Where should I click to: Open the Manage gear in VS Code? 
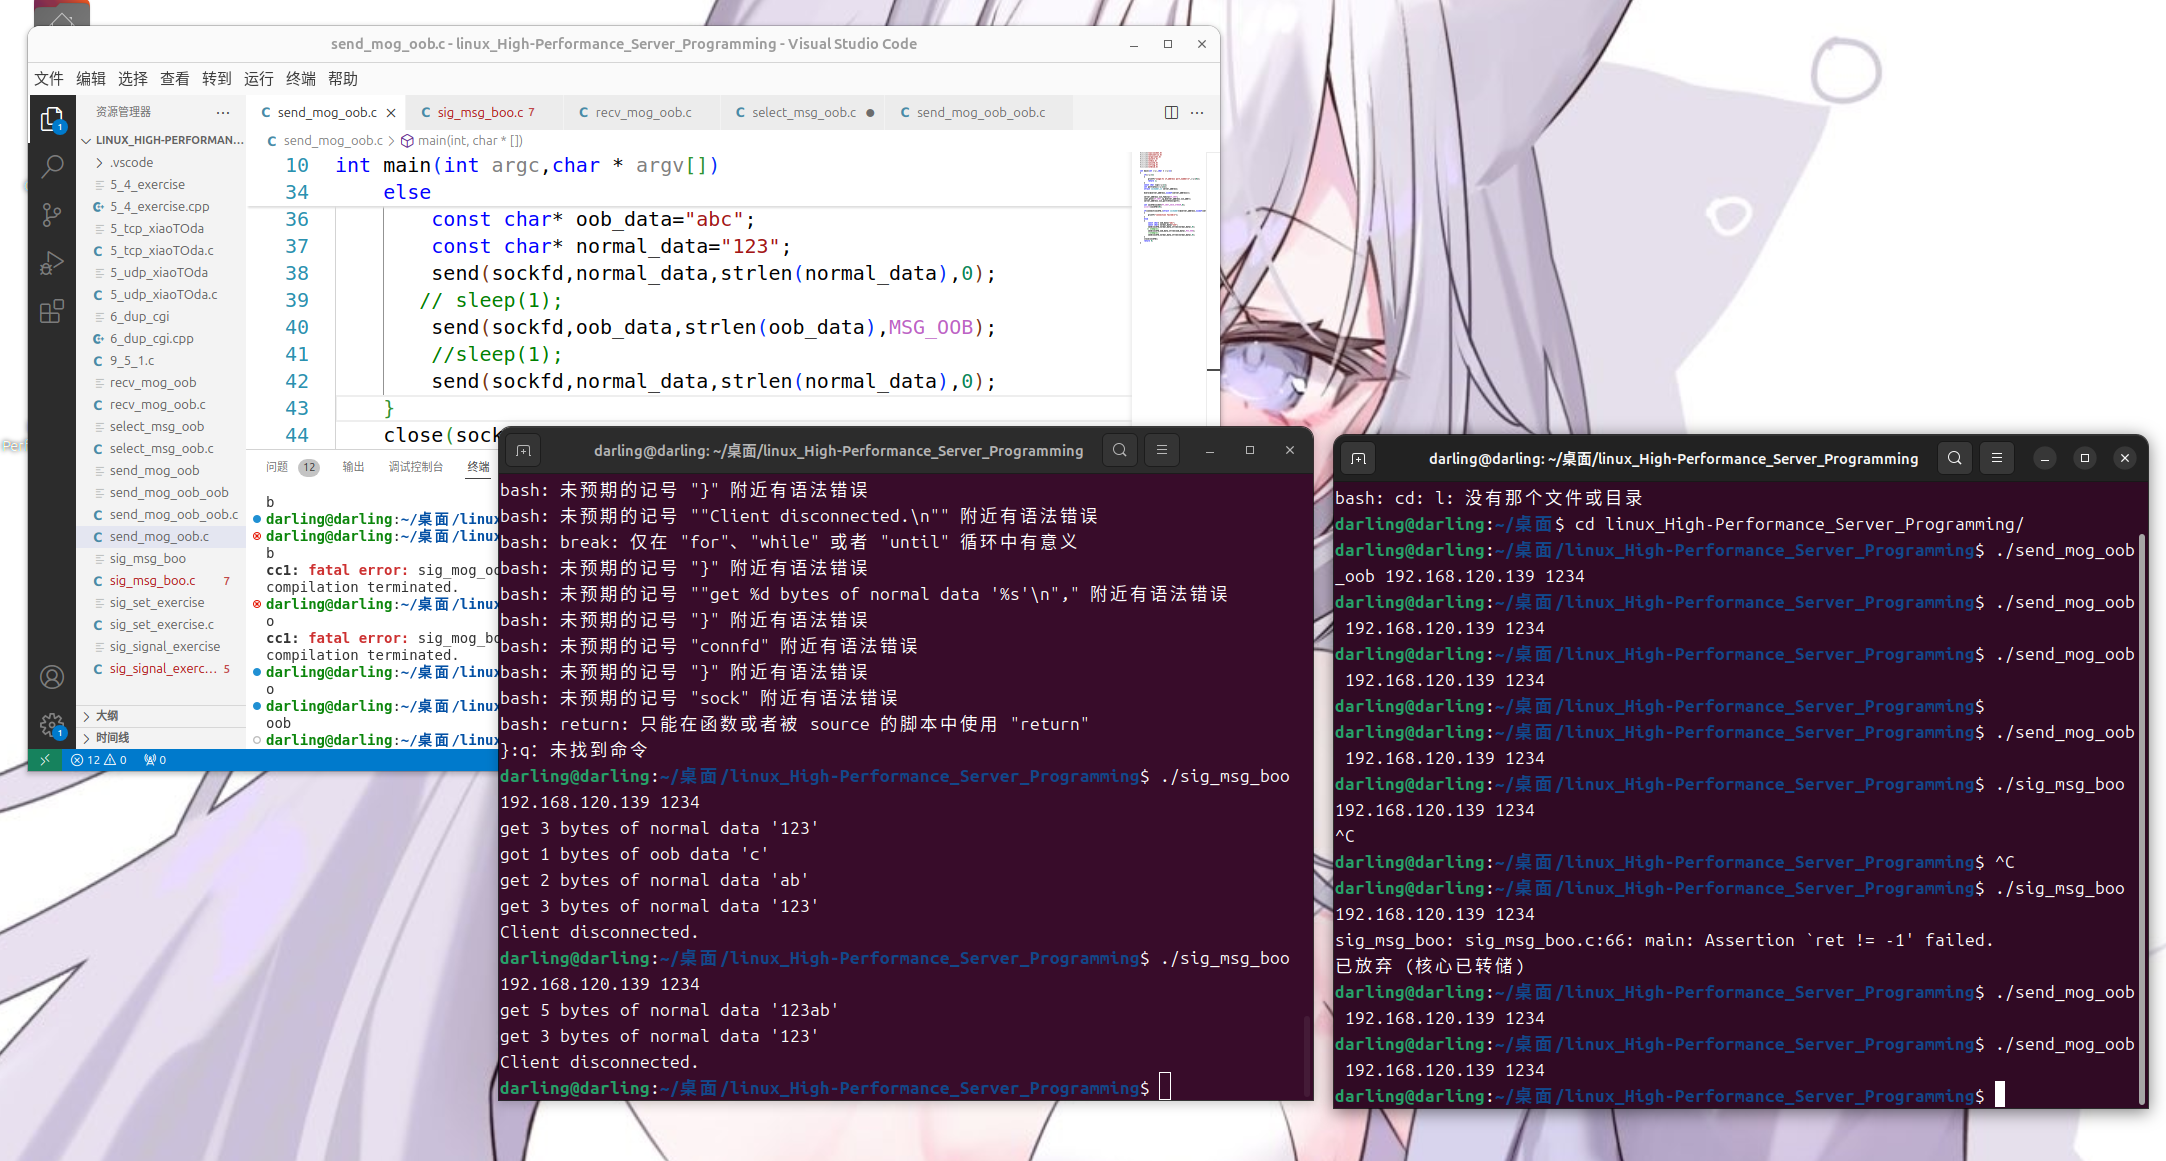pos(52,725)
